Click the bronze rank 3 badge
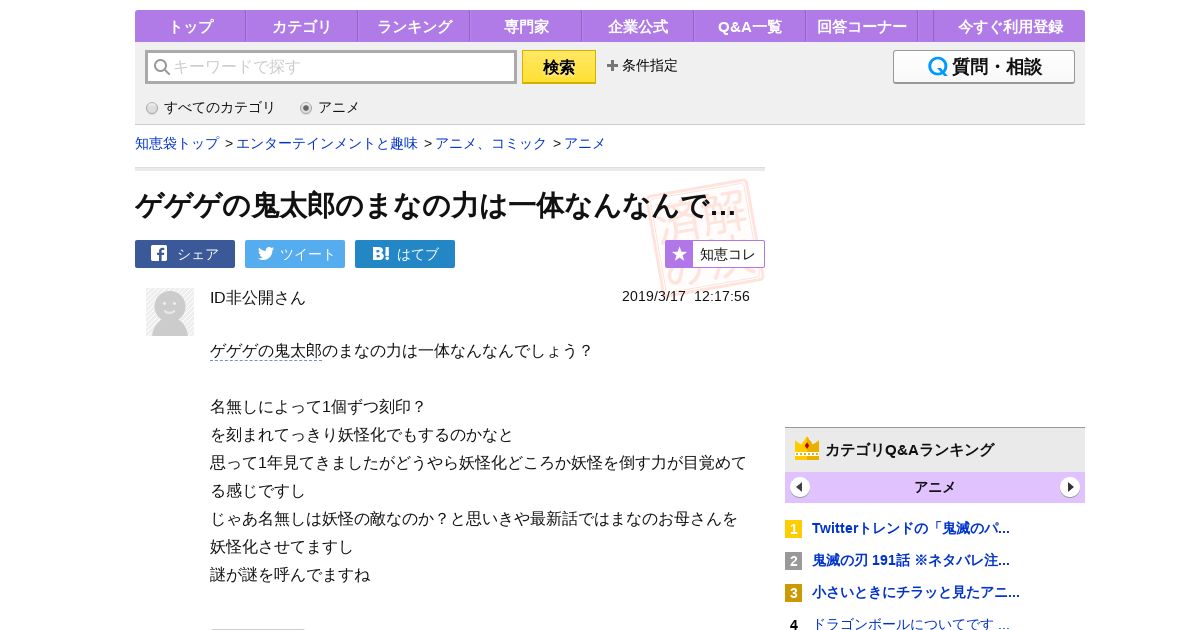1200x630 pixels. point(793,593)
